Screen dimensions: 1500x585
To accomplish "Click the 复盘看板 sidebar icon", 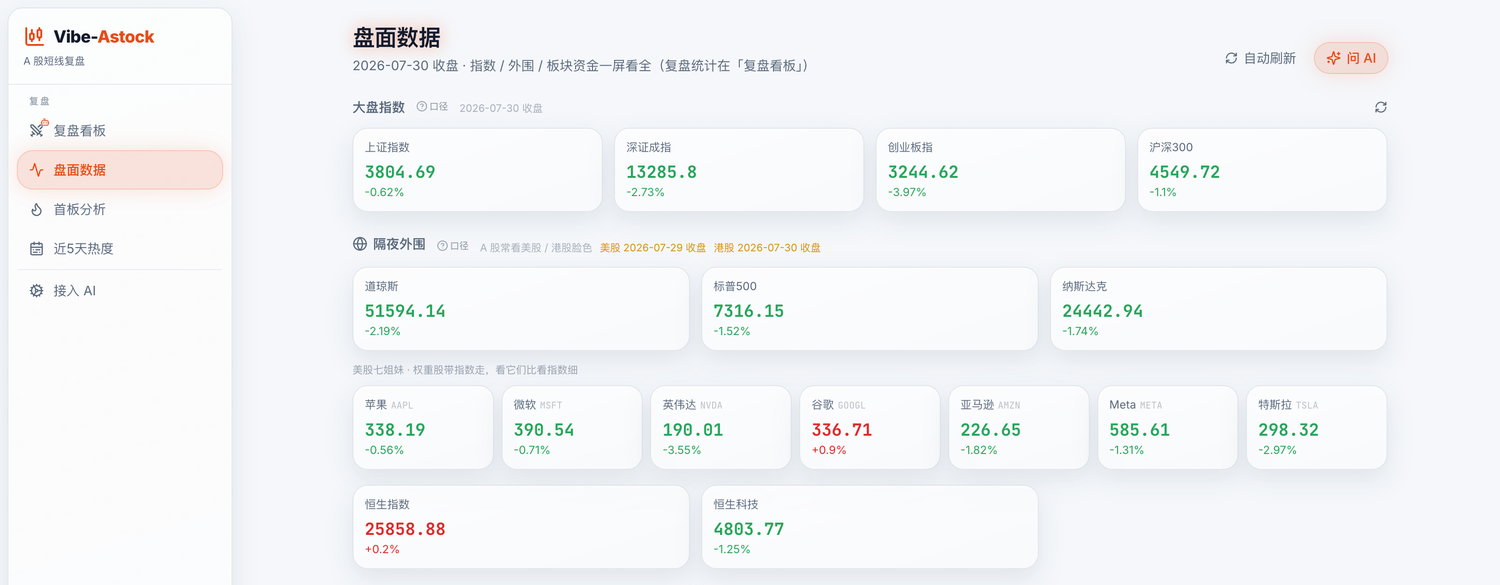I will click(38, 130).
